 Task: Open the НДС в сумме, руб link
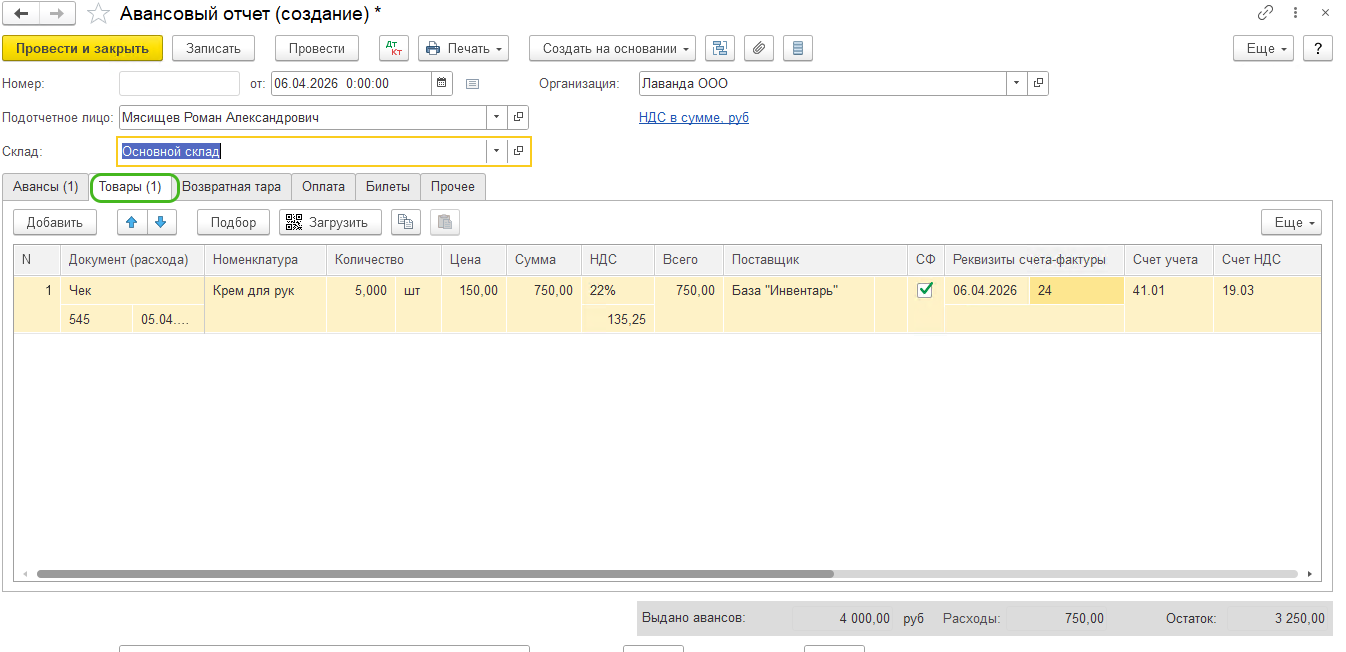tap(694, 118)
